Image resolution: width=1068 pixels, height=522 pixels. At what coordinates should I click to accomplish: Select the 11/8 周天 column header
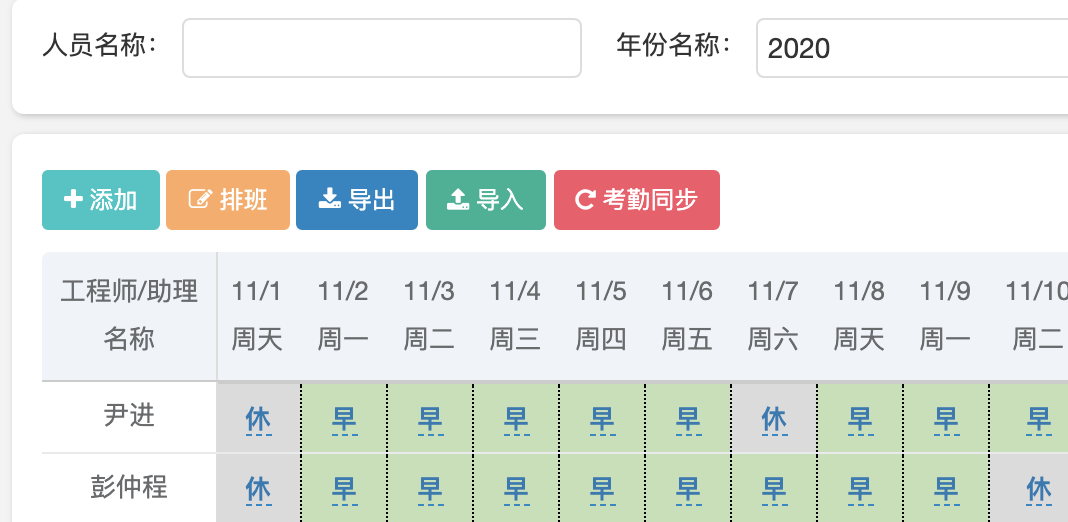coord(859,315)
